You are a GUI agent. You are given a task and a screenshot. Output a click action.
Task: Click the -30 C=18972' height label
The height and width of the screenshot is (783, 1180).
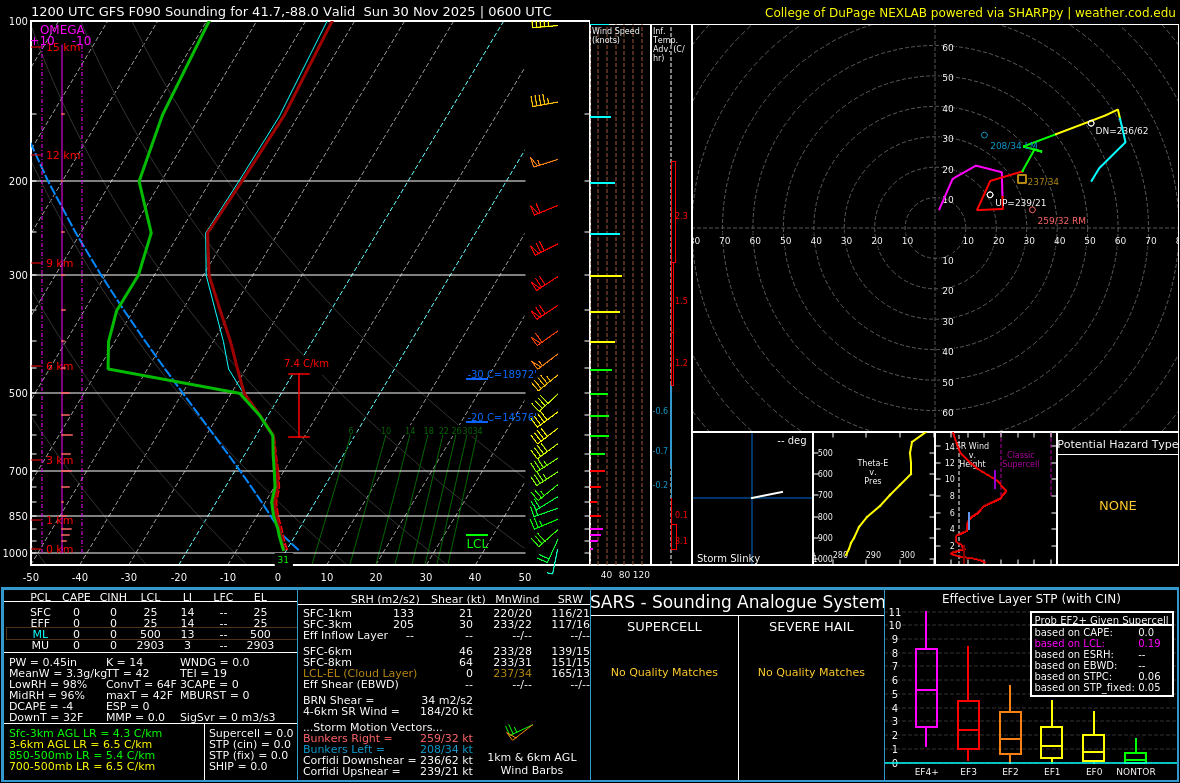pos(501,374)
